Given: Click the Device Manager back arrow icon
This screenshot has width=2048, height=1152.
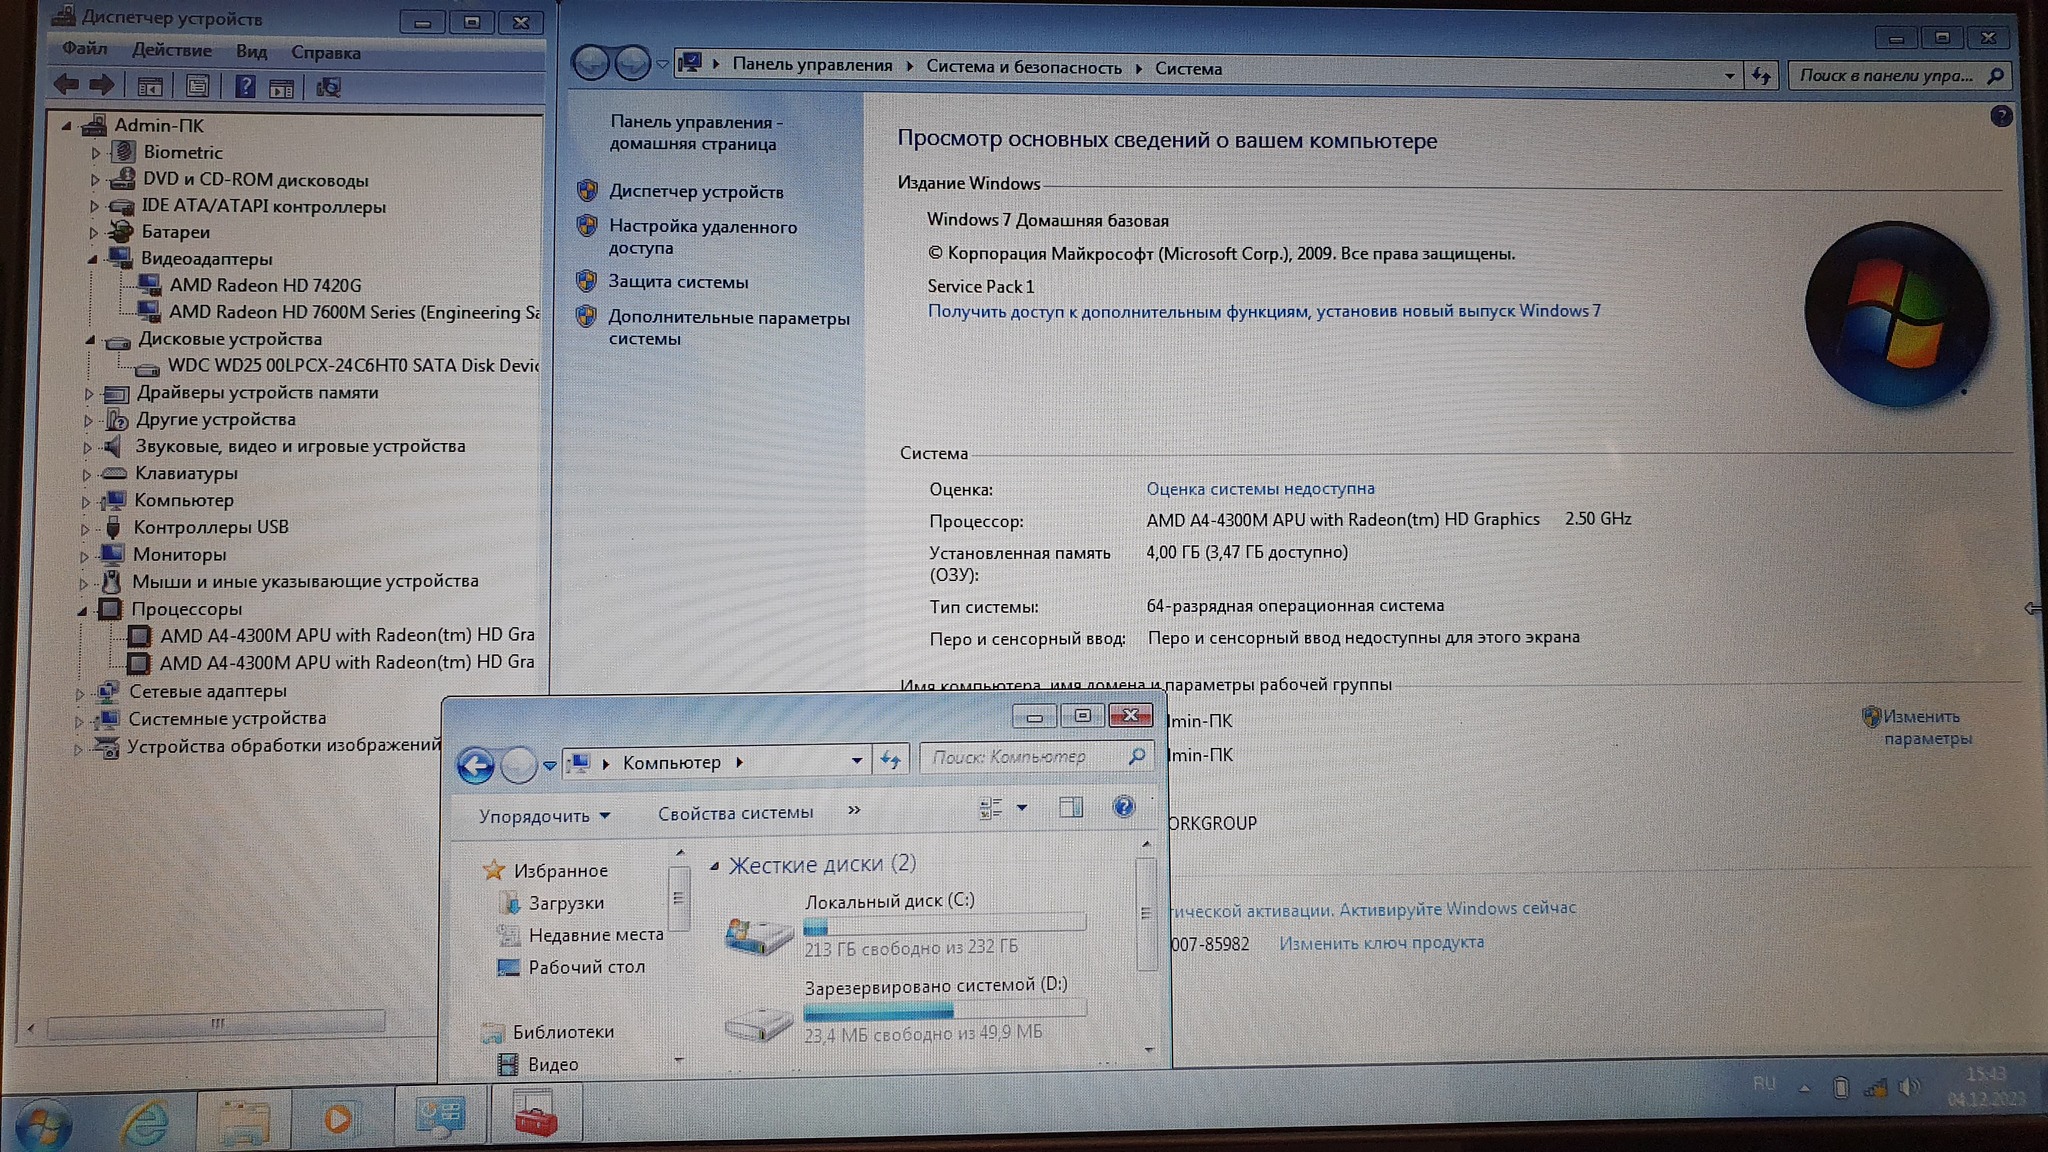Looking at the screenshot, I should point(67,85).
